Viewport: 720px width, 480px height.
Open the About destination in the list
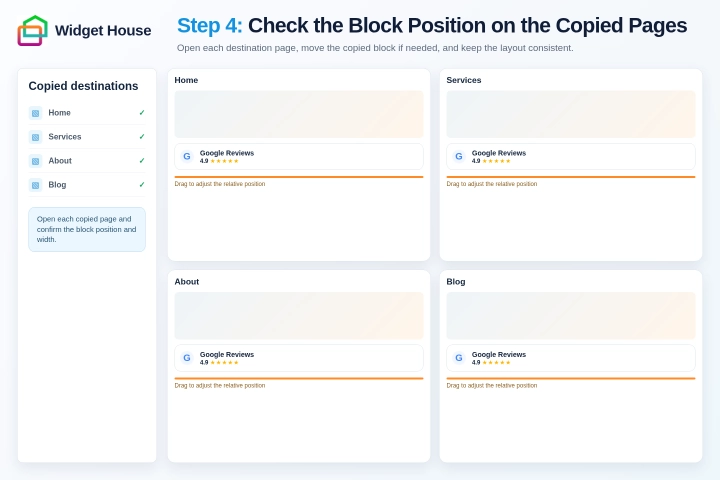coord(87,161)
